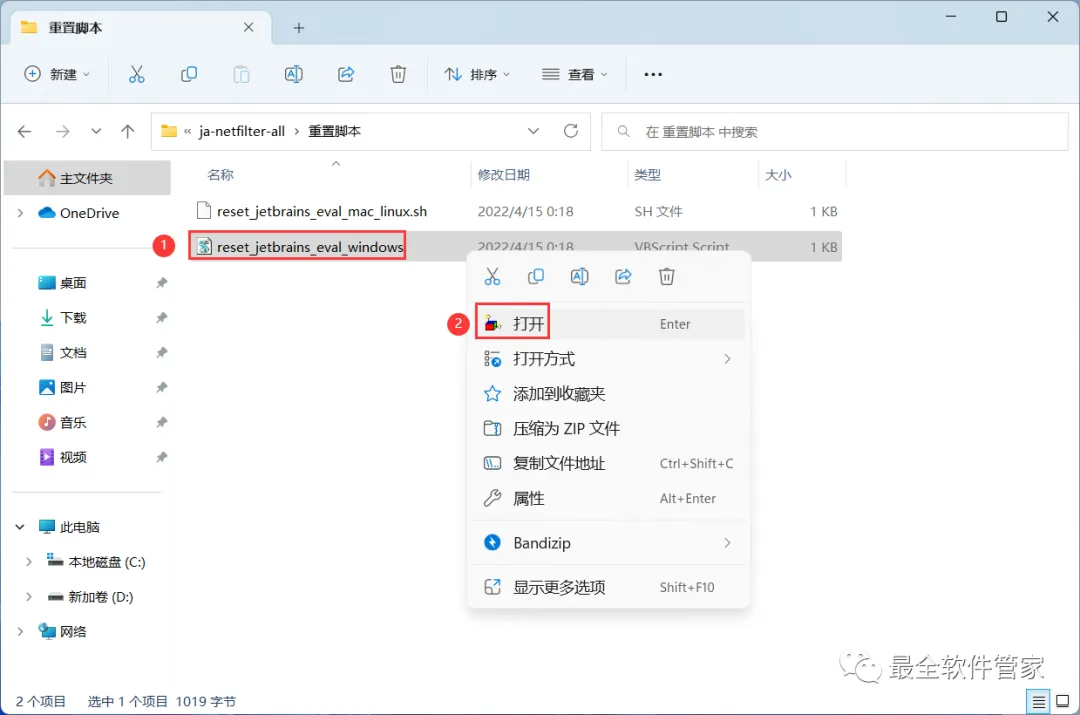The height and width of the screenshot is (715, 1080).
Task: Add a new tab with plus button
Action: coord(298,28)
